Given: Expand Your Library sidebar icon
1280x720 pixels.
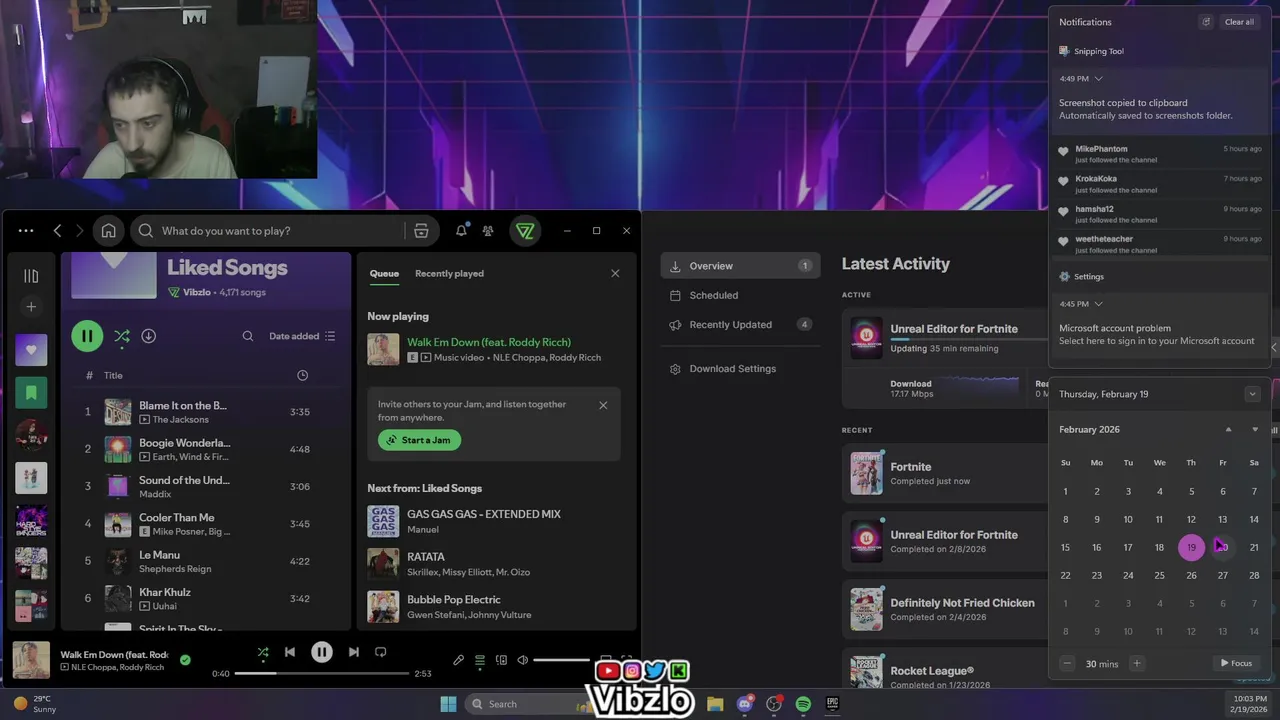Looking at the screenshot, I should tap(31, 275).
